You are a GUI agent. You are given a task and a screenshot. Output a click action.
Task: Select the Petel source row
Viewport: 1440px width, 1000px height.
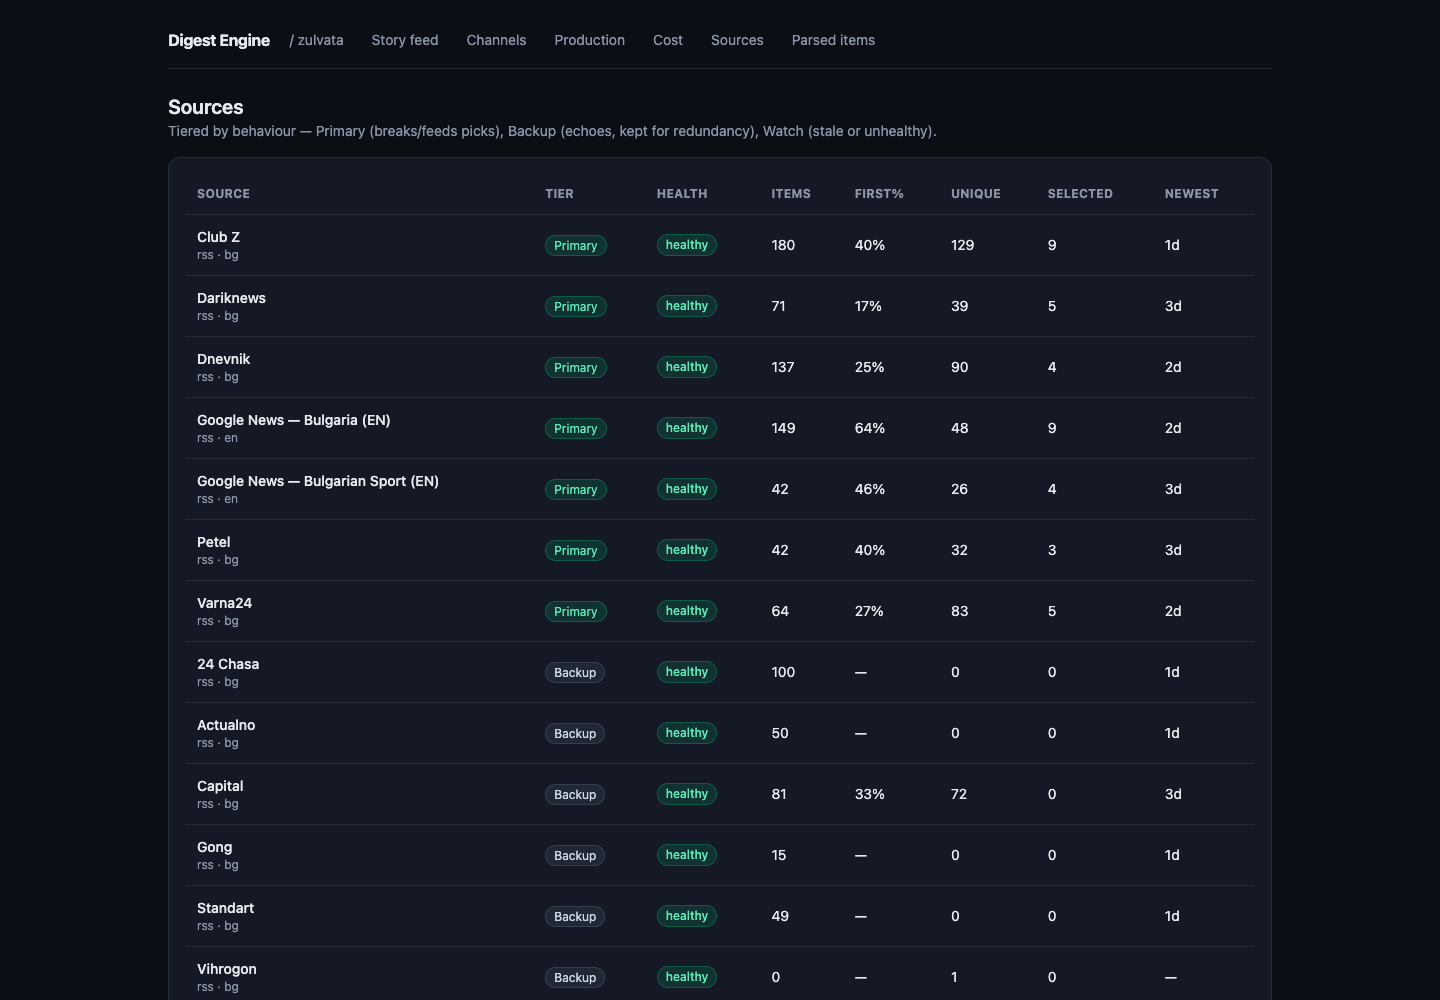click(720, 550)
